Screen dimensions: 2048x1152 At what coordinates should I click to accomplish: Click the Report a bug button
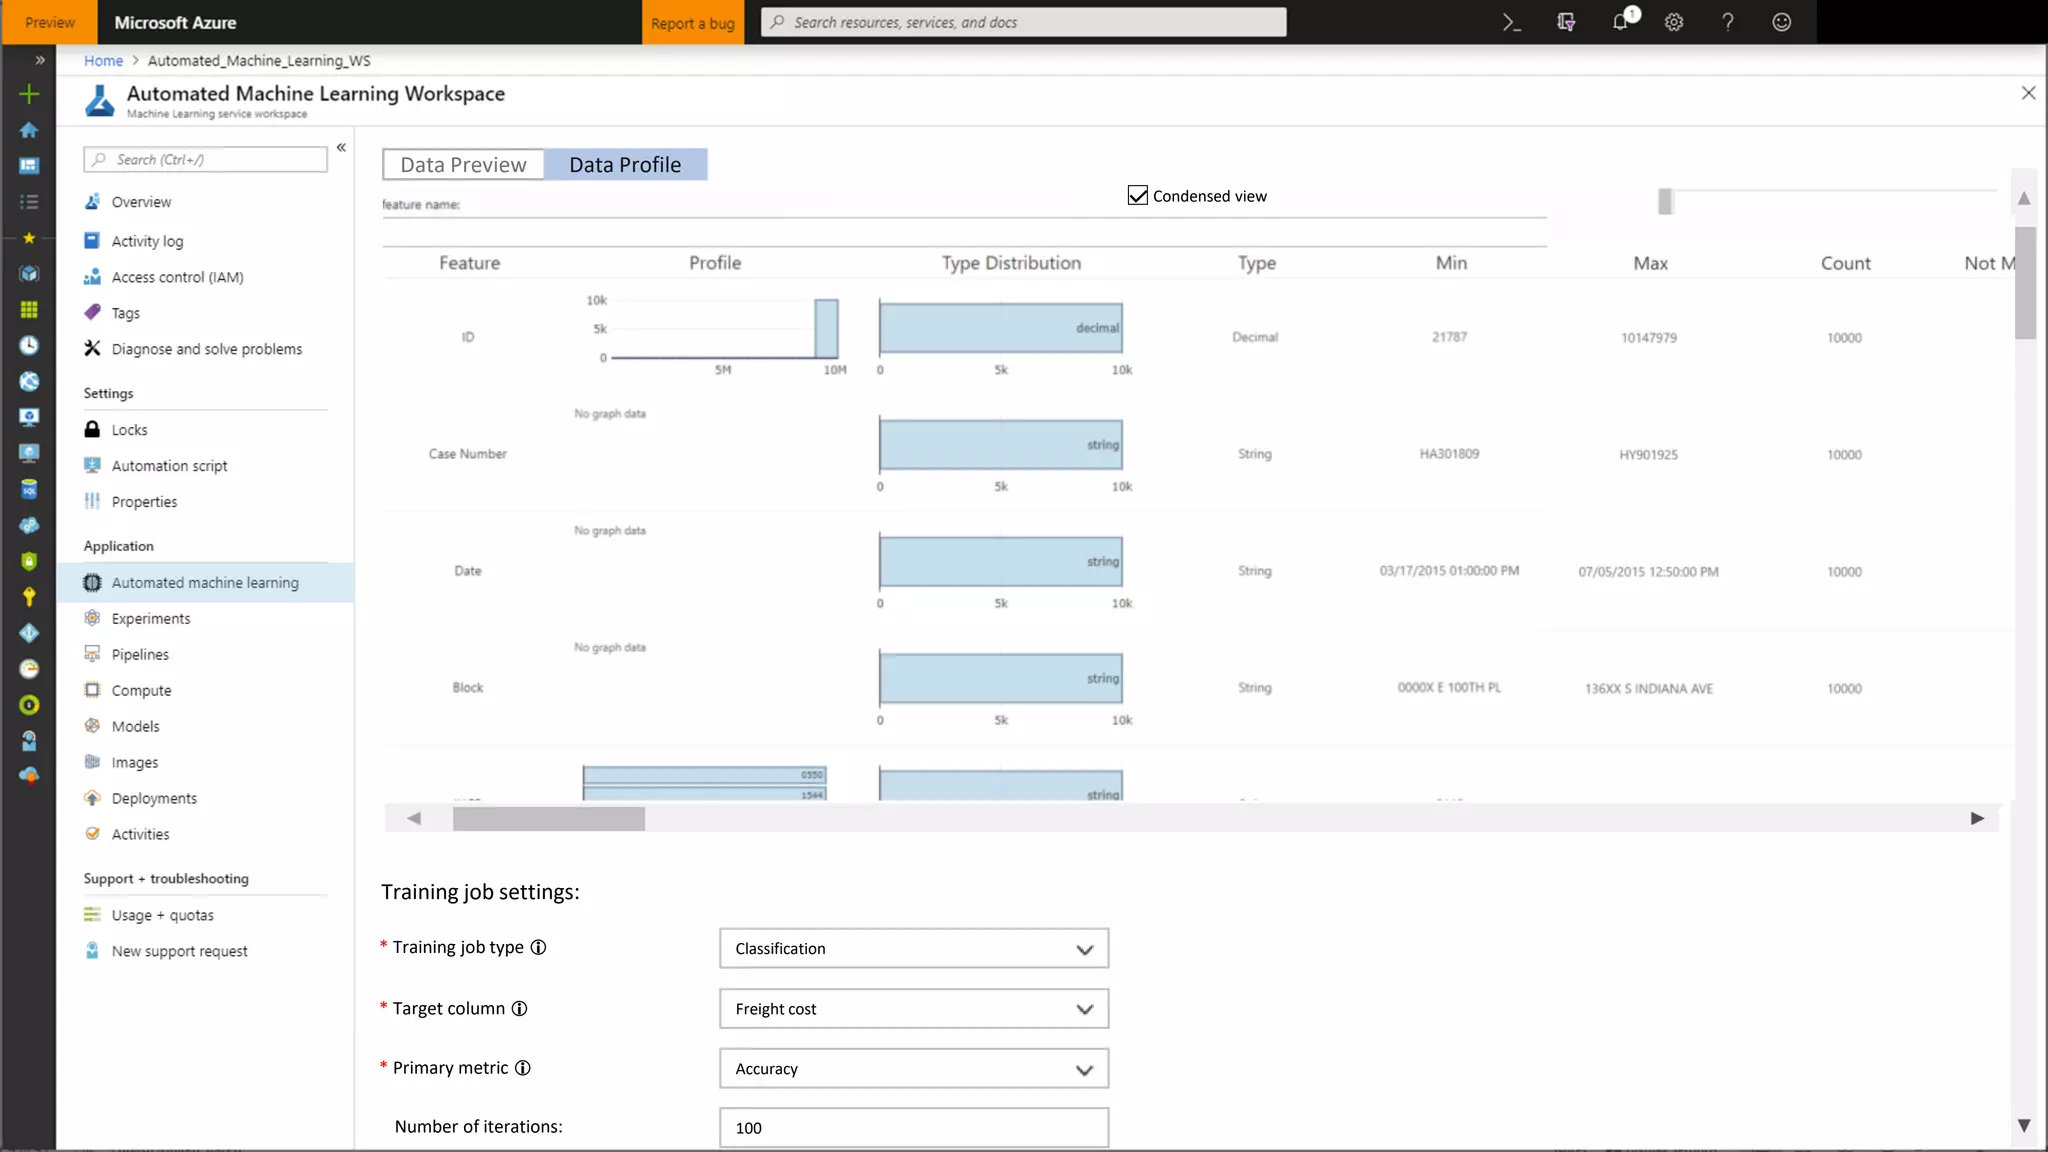pos(693,22)
